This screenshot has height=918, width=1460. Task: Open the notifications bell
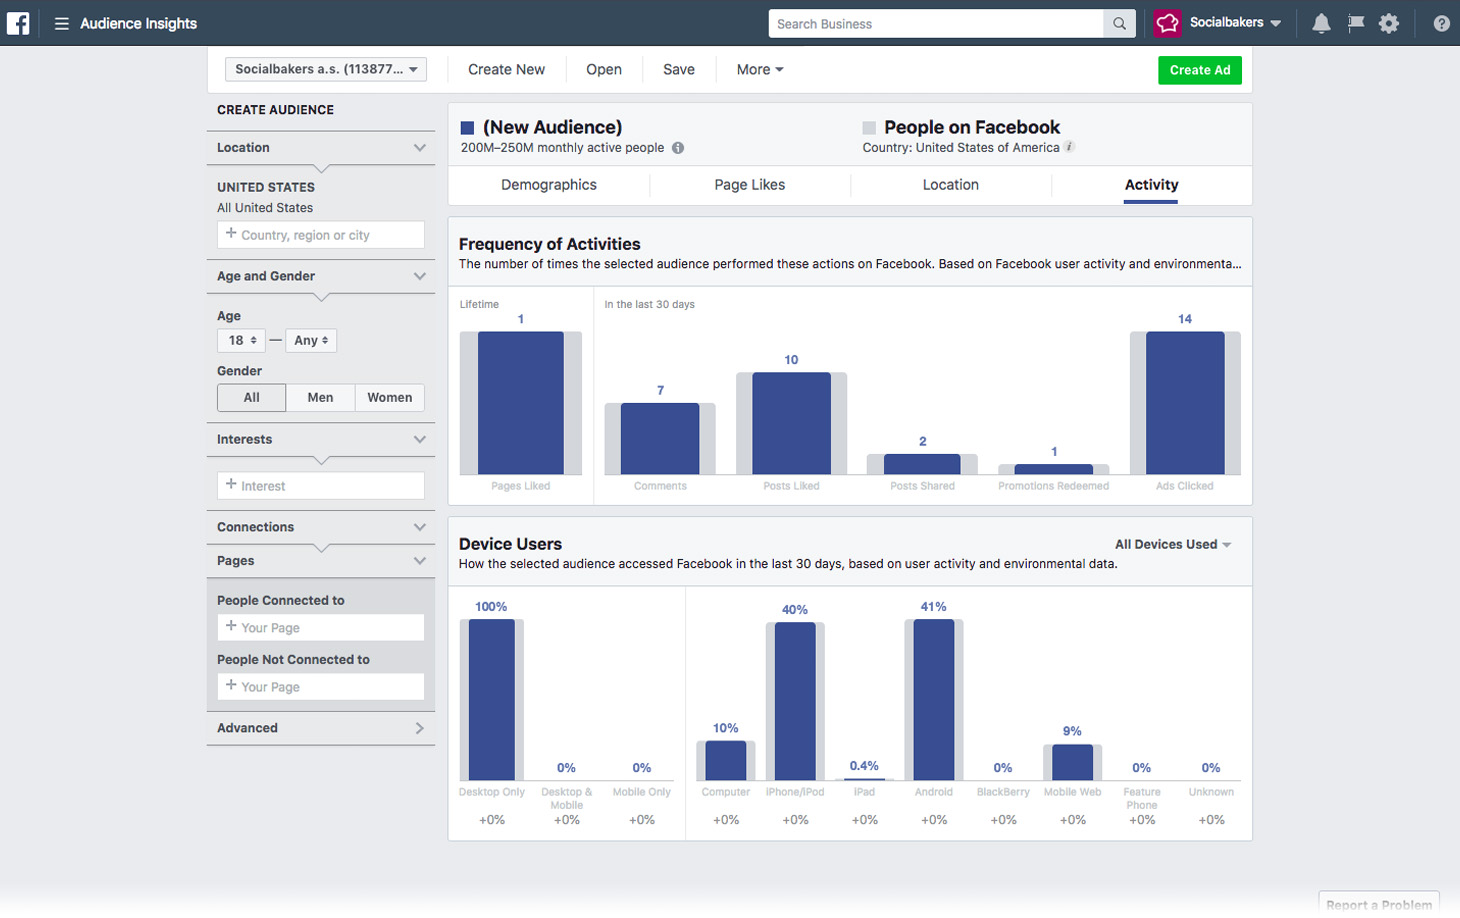pyautogui.click(x=1321, y=23)
